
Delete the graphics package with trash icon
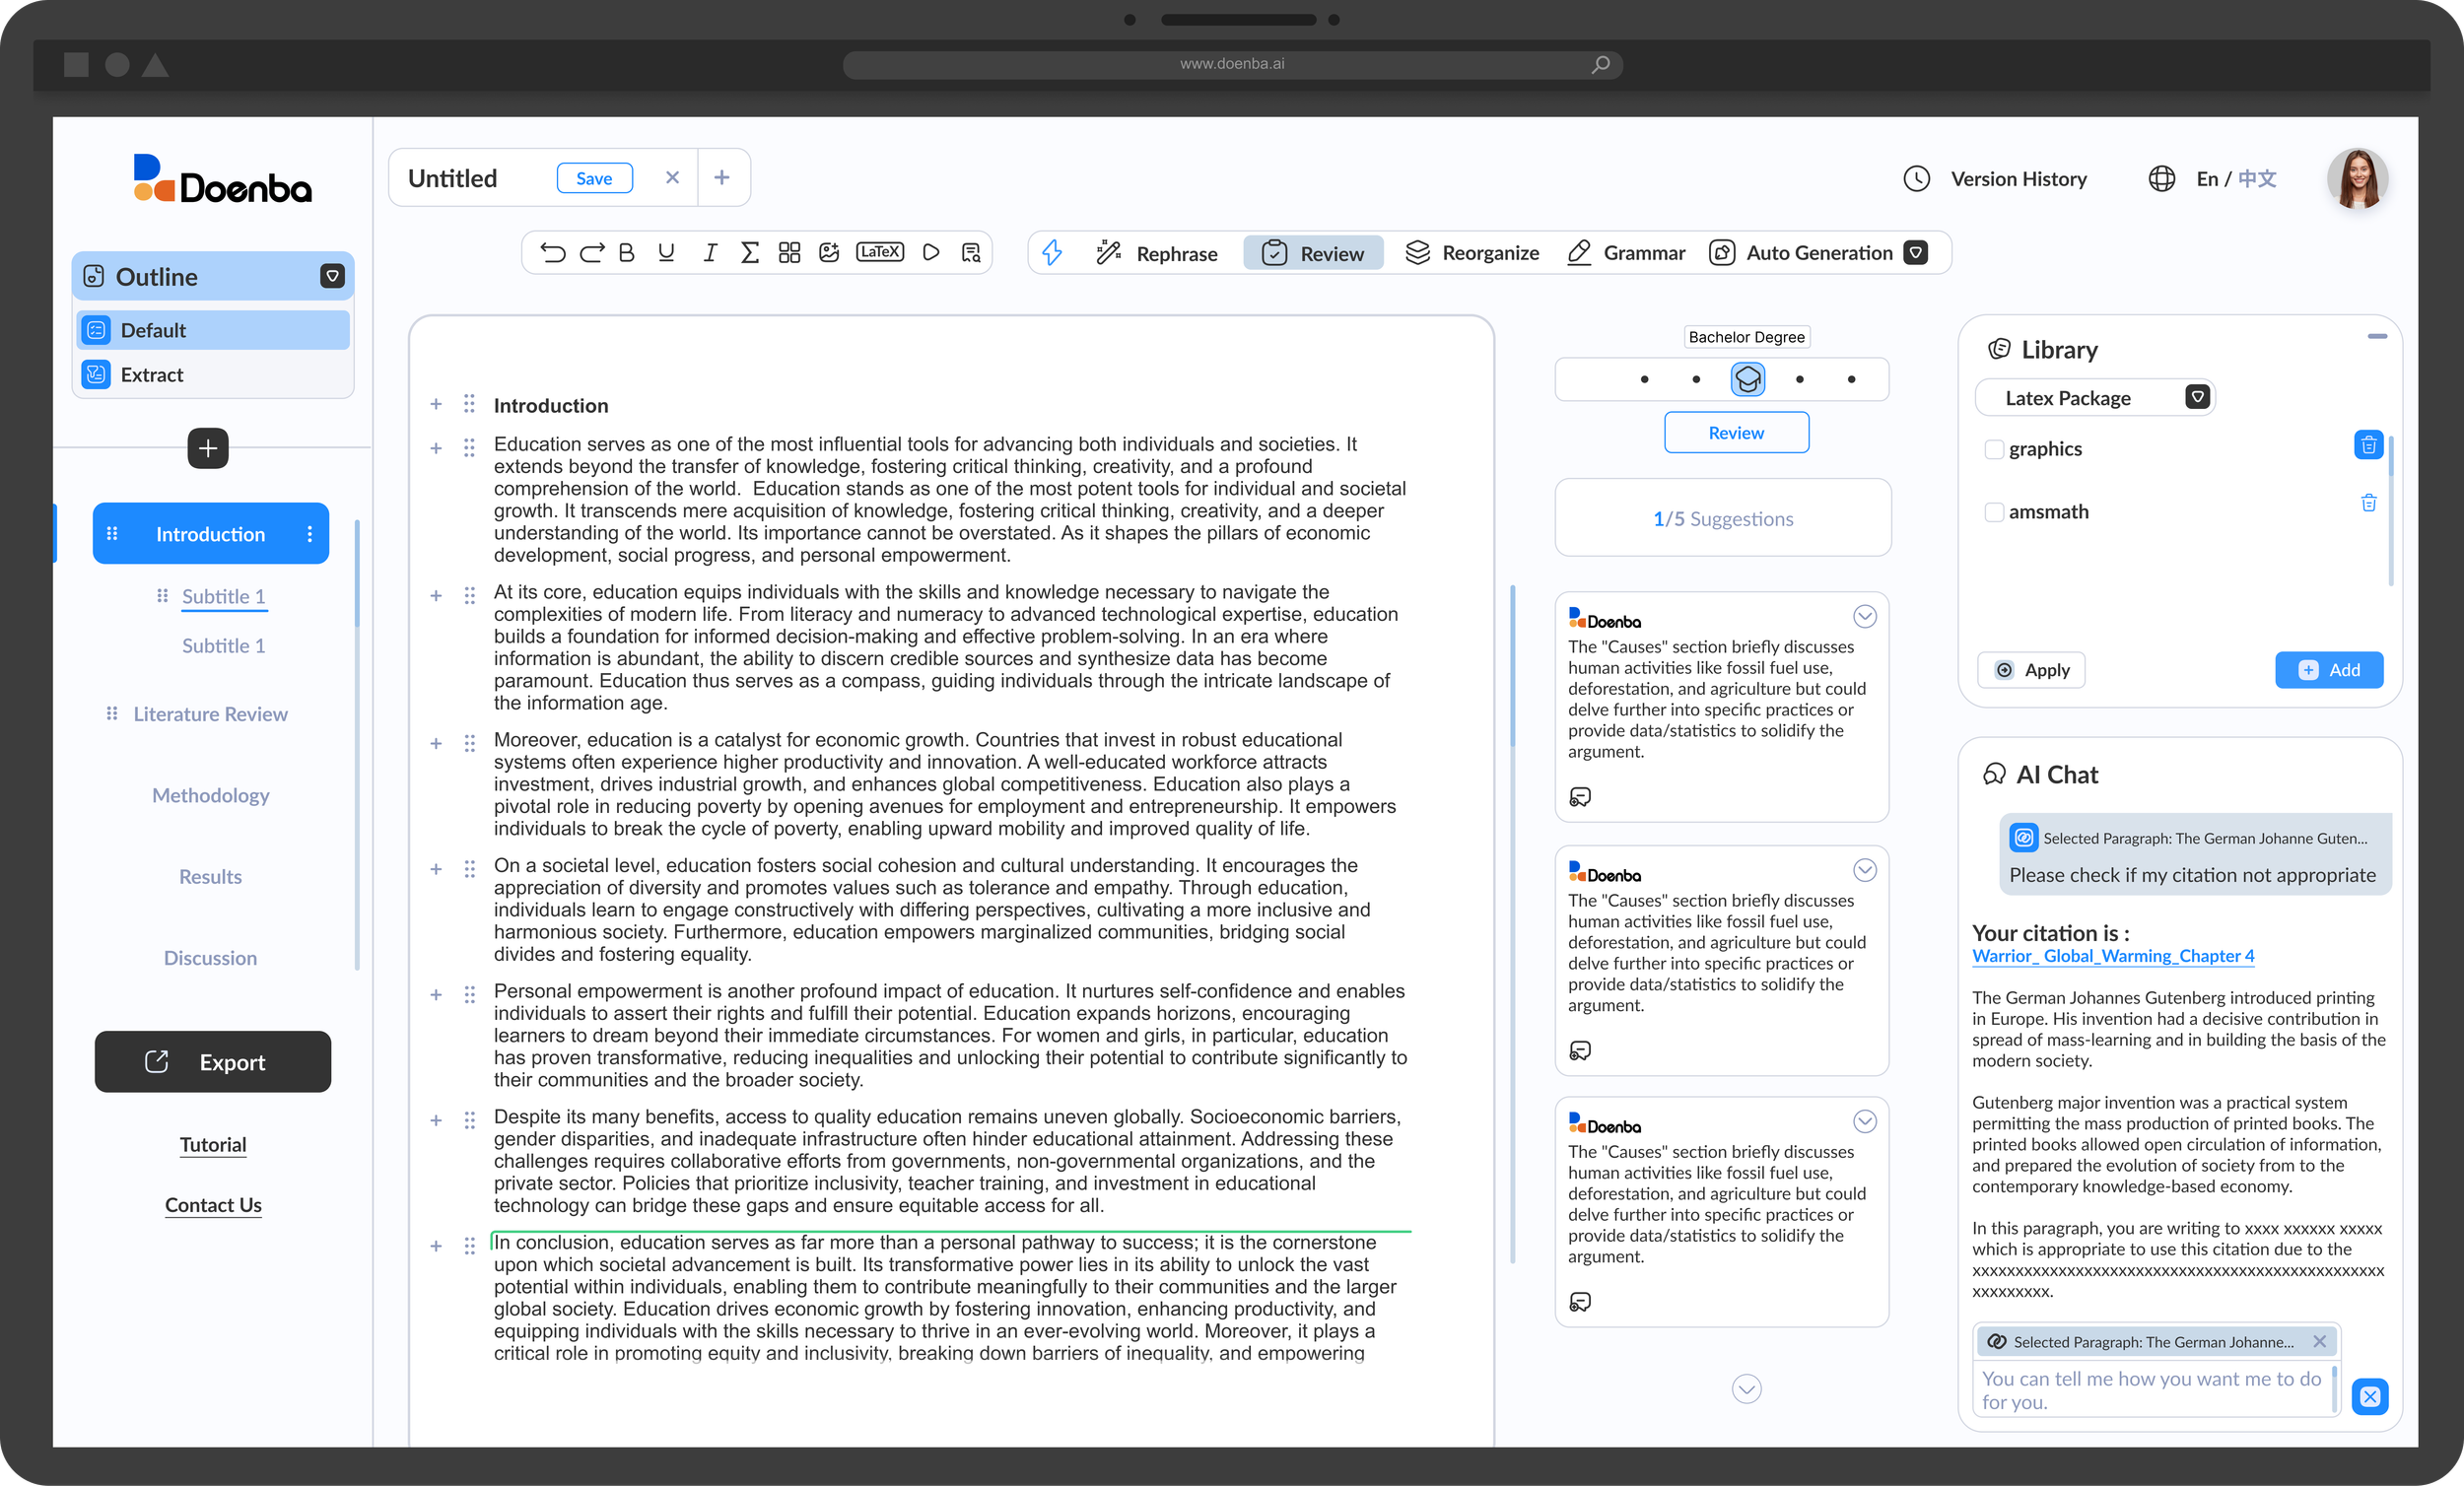2368,445
